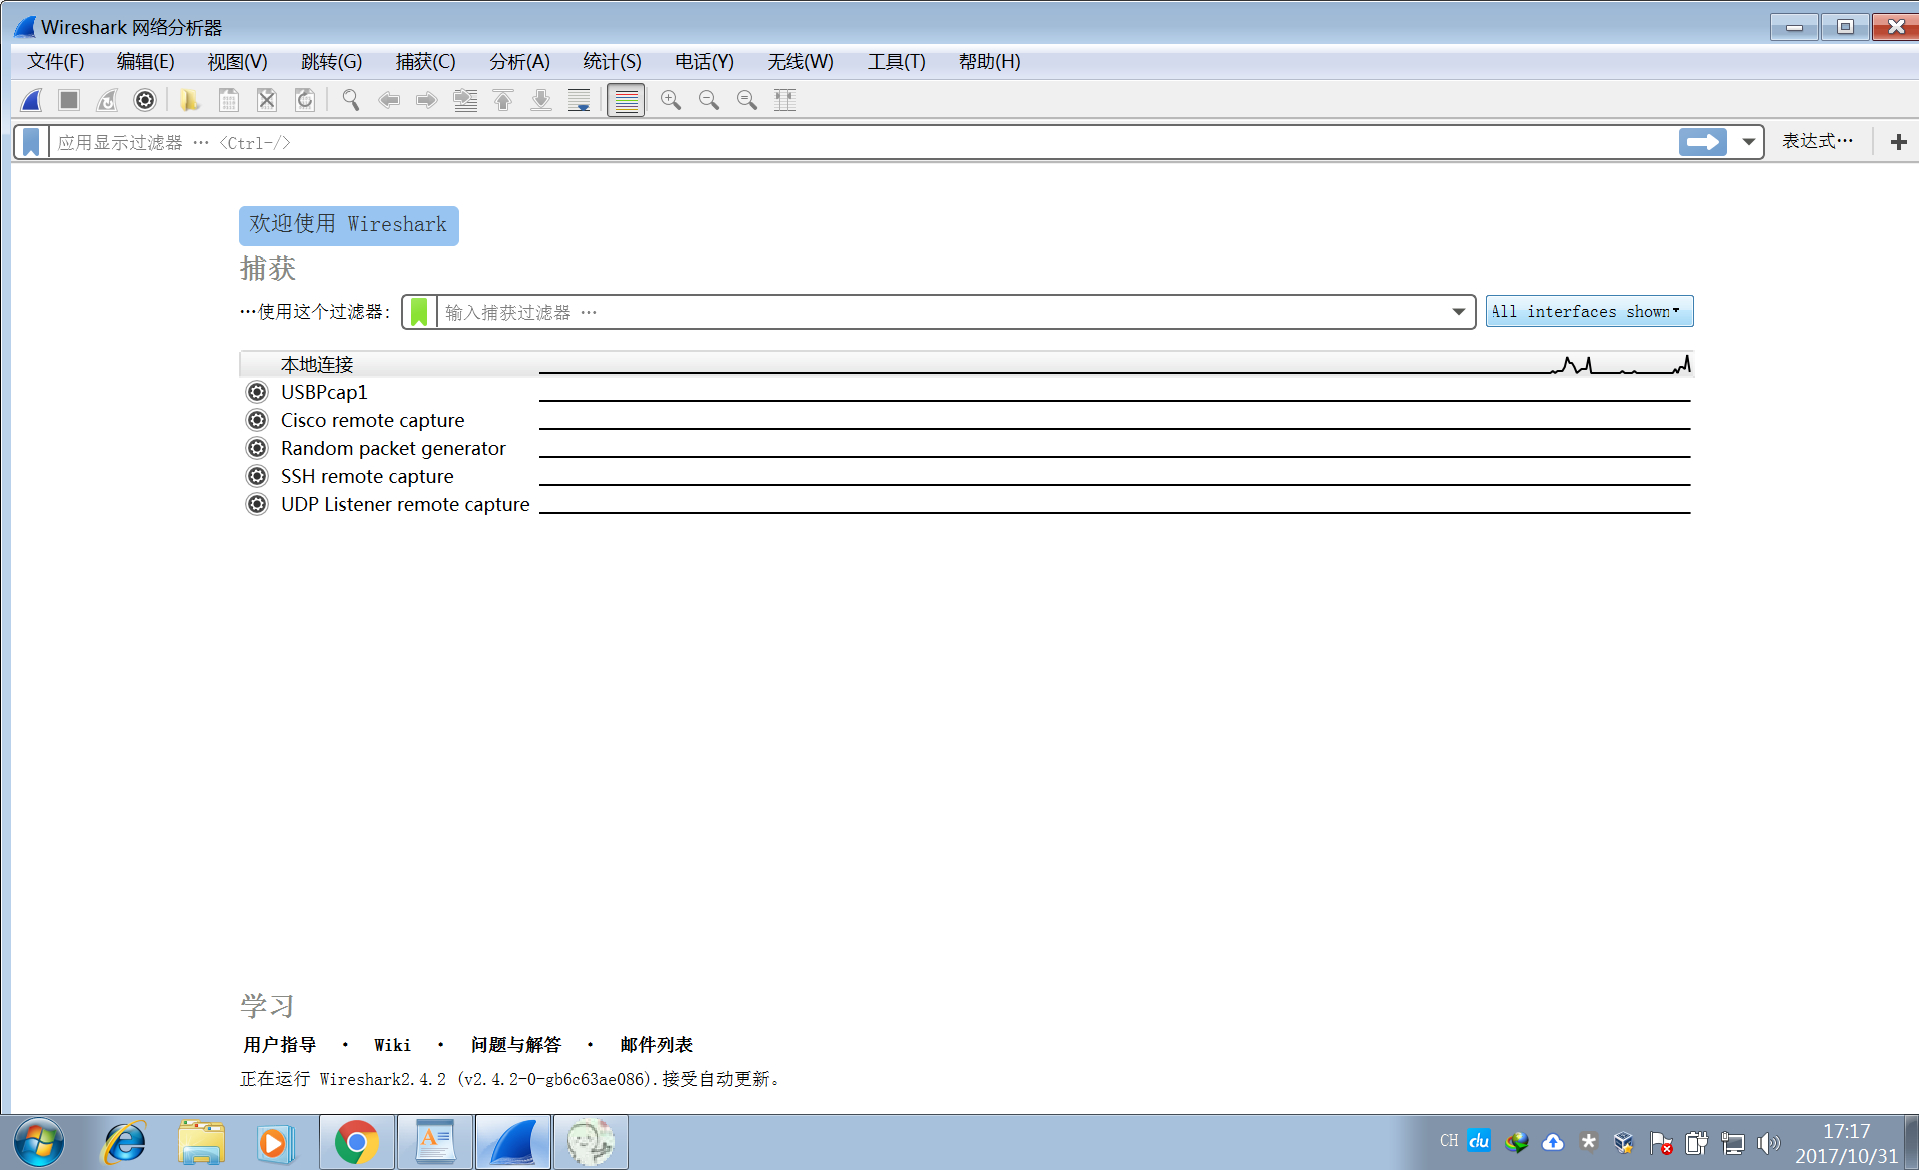Click the Windows Start button
The image size is (1919, 1170).
(x=39, y=1143)
